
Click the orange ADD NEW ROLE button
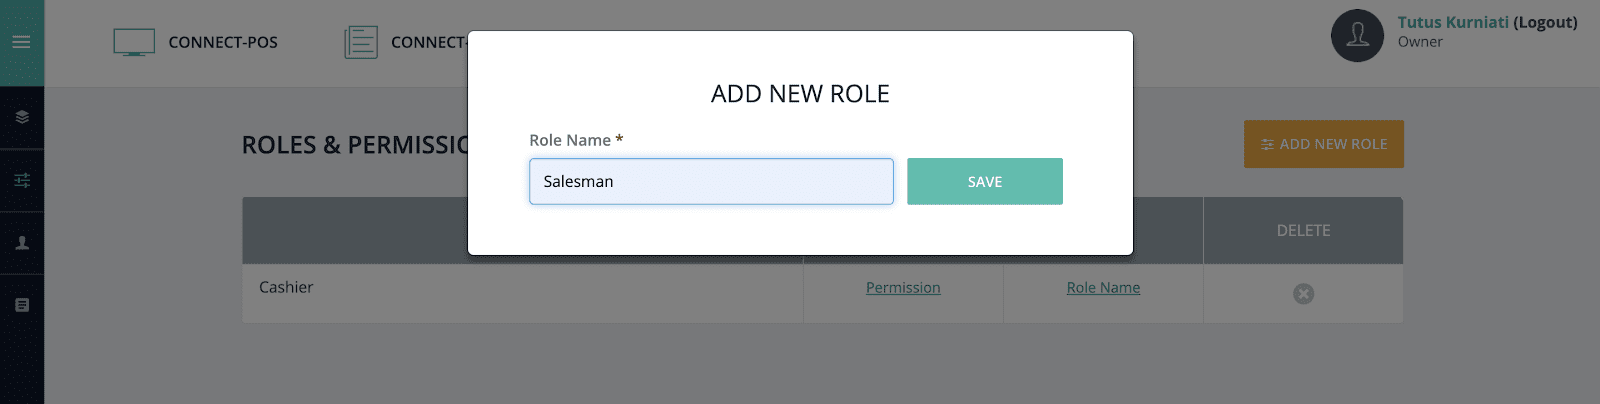pos(1323,144)
